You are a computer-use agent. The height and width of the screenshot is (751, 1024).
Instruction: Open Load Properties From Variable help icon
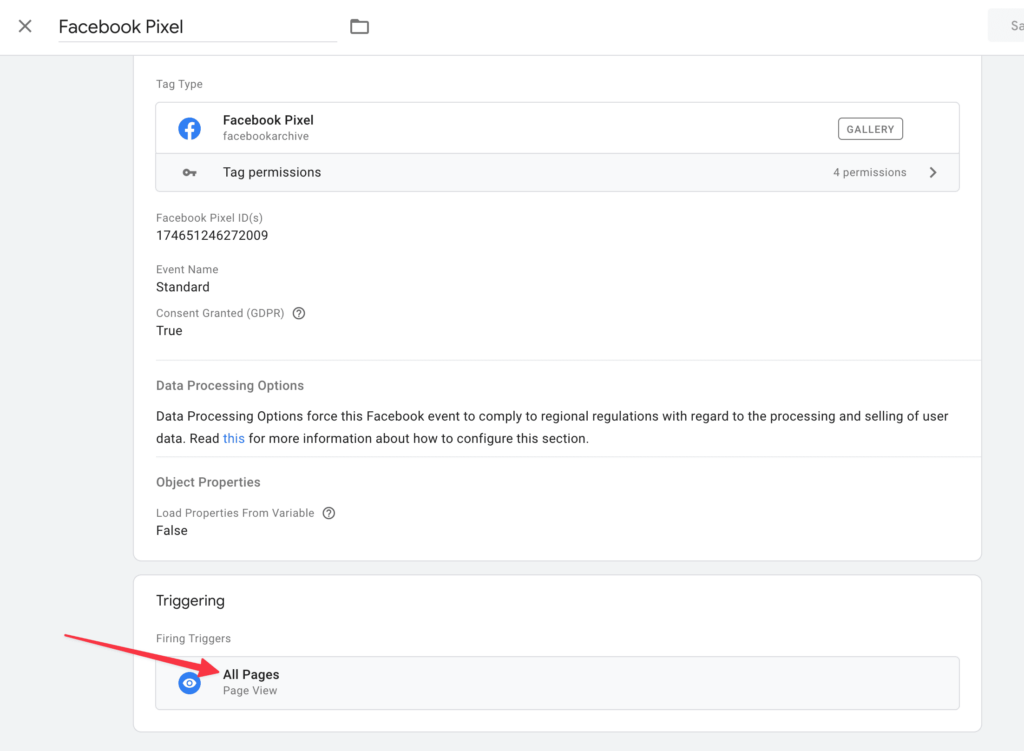point(329,513)
